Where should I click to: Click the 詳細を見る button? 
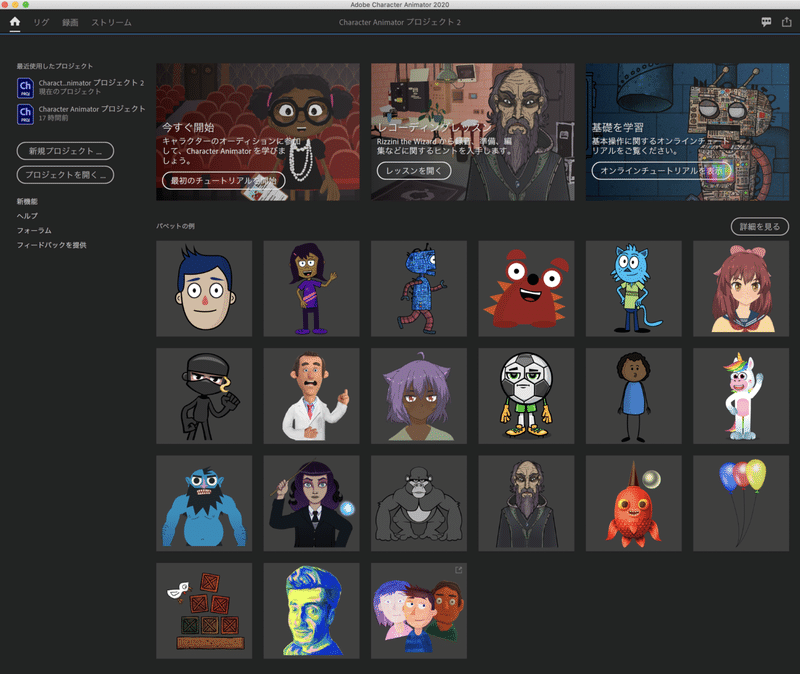tap(760, 227)
